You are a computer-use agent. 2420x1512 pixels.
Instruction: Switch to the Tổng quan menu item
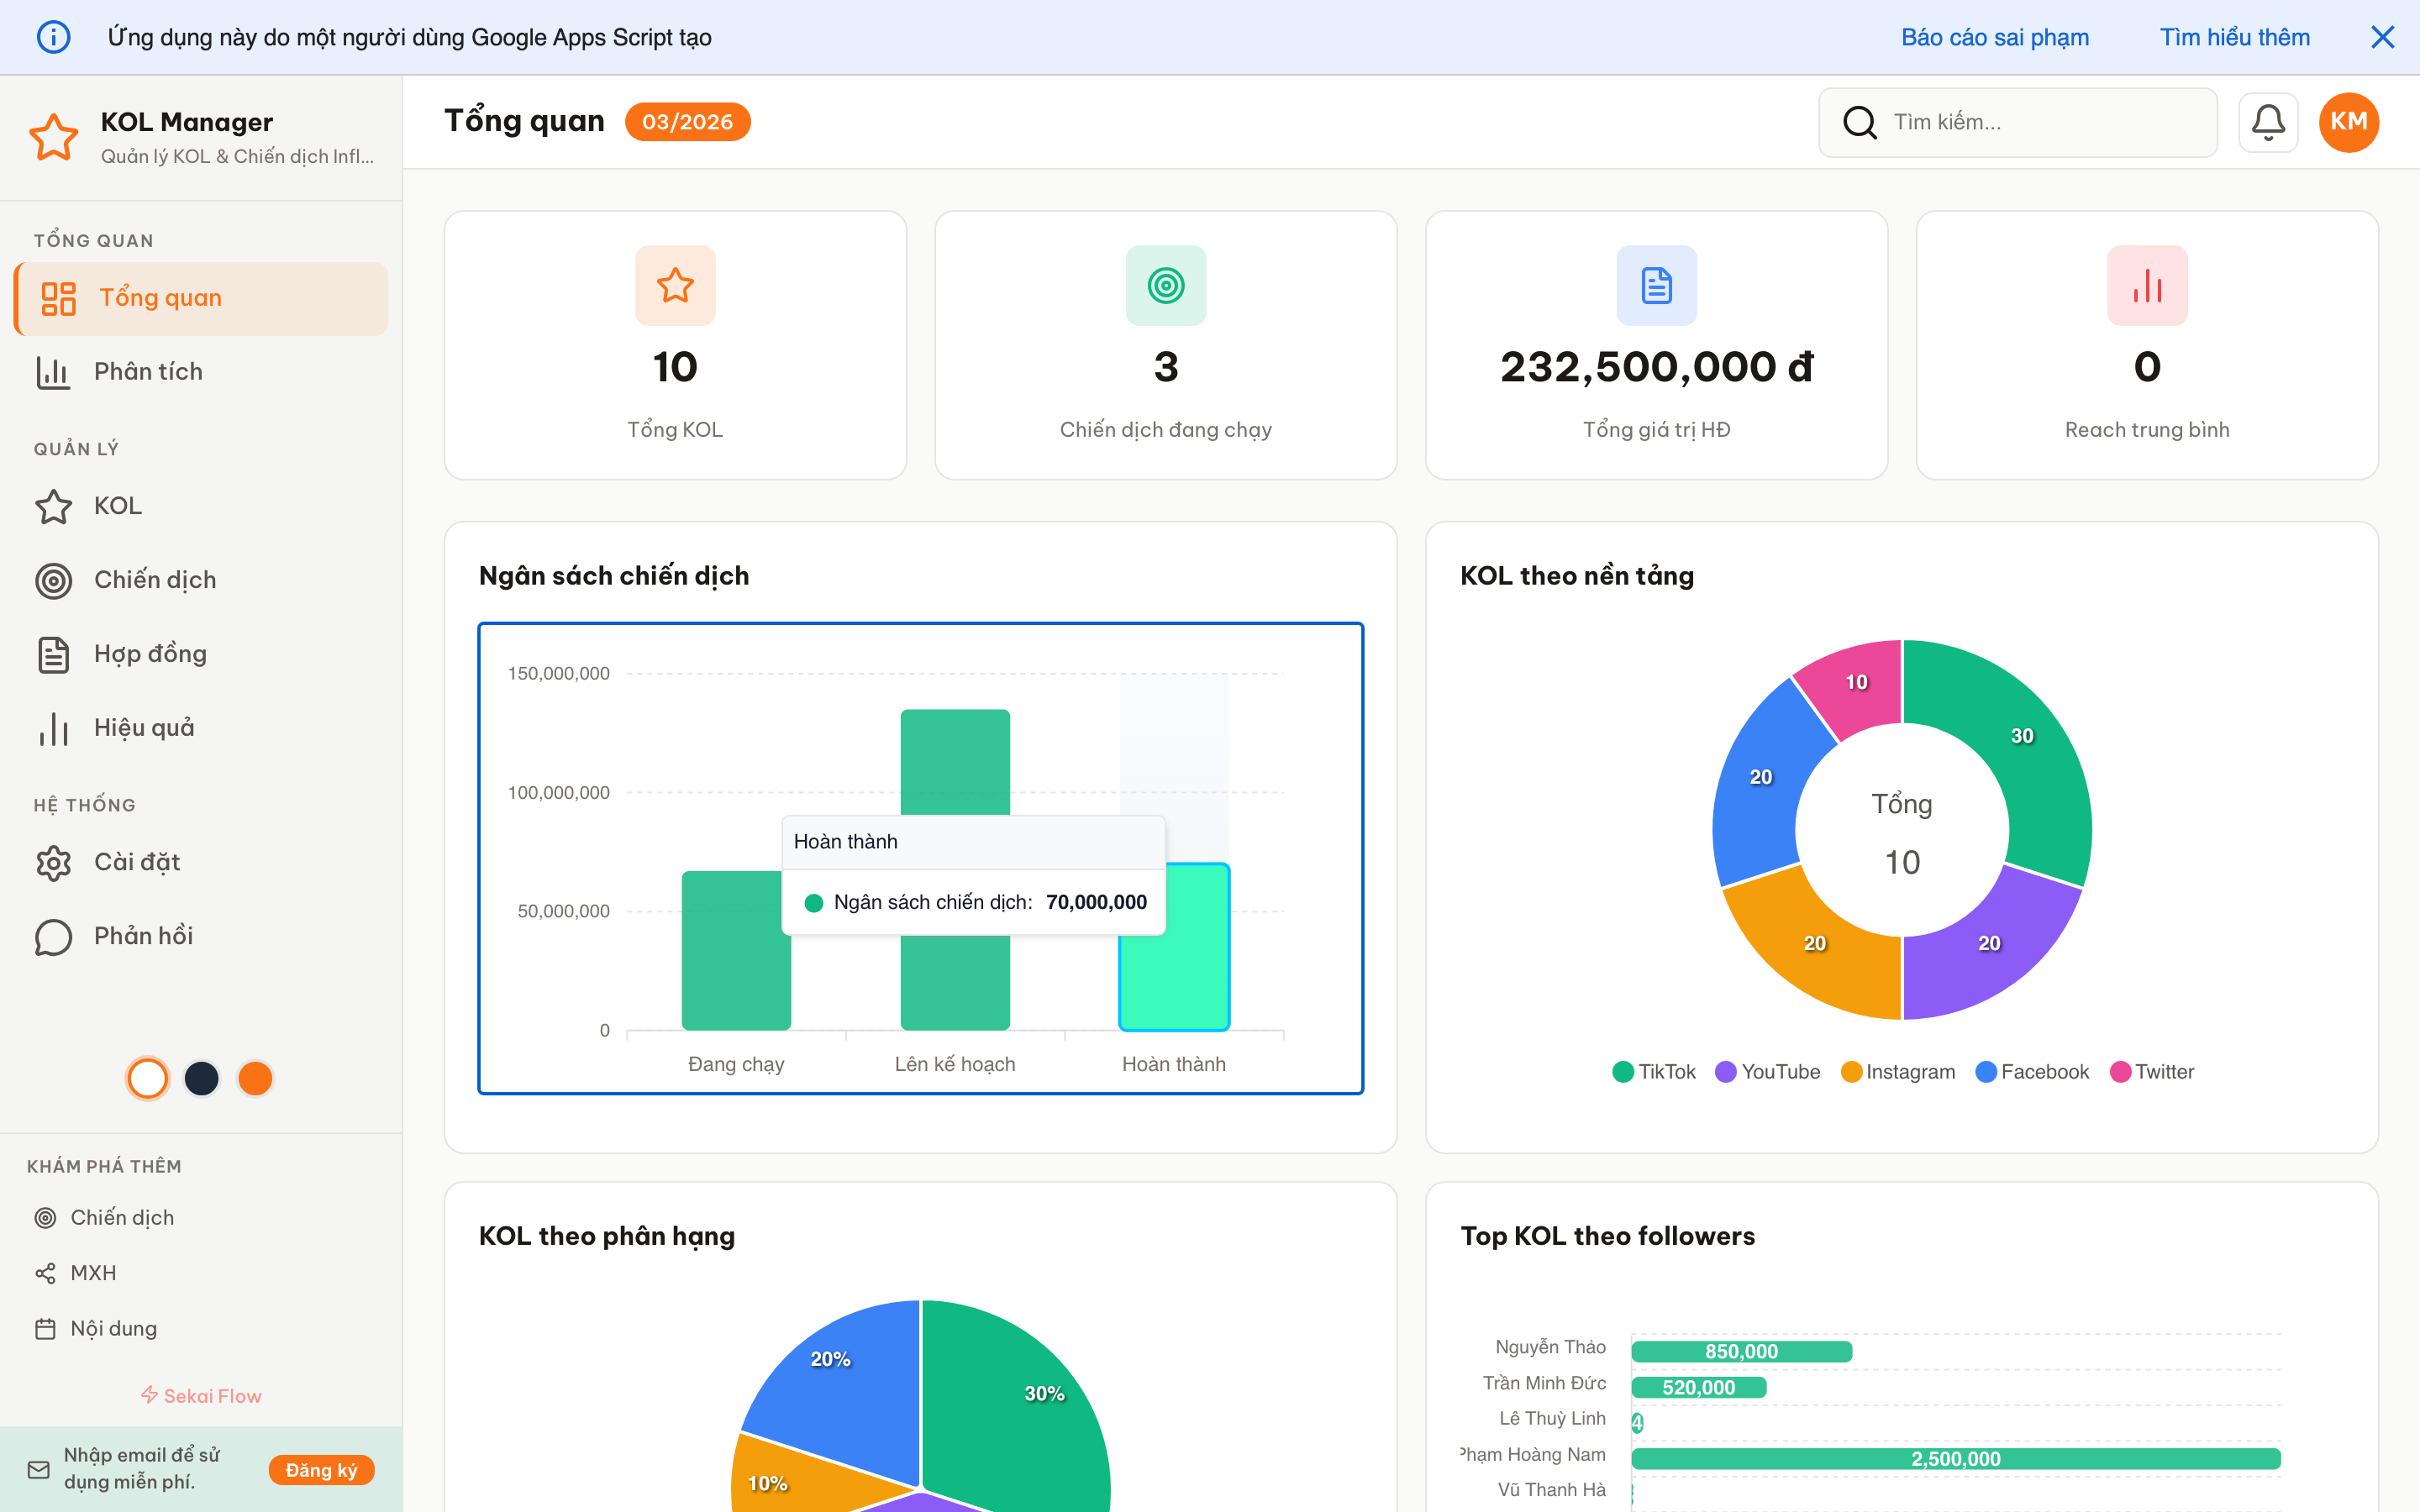coord(160,297)
